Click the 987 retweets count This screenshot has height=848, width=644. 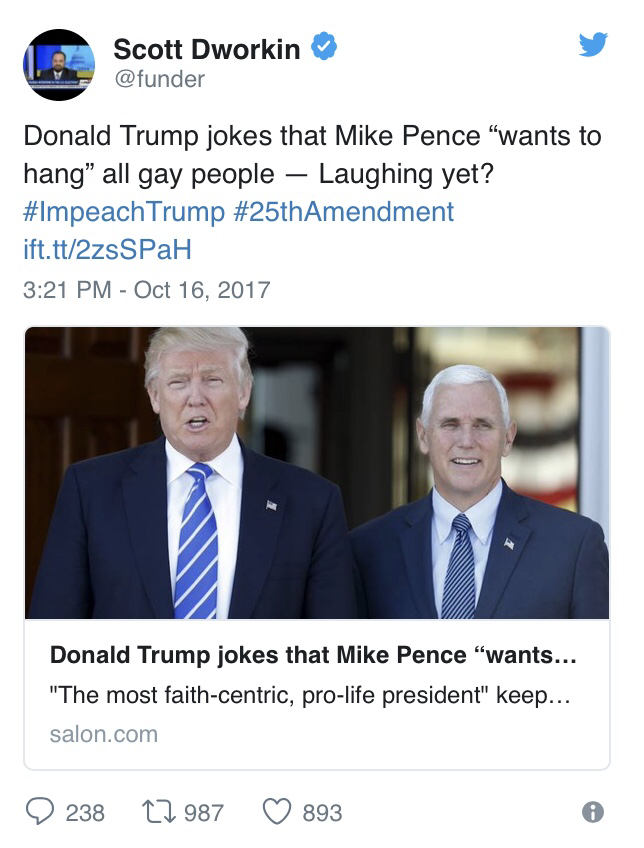[x=204, y=813]
